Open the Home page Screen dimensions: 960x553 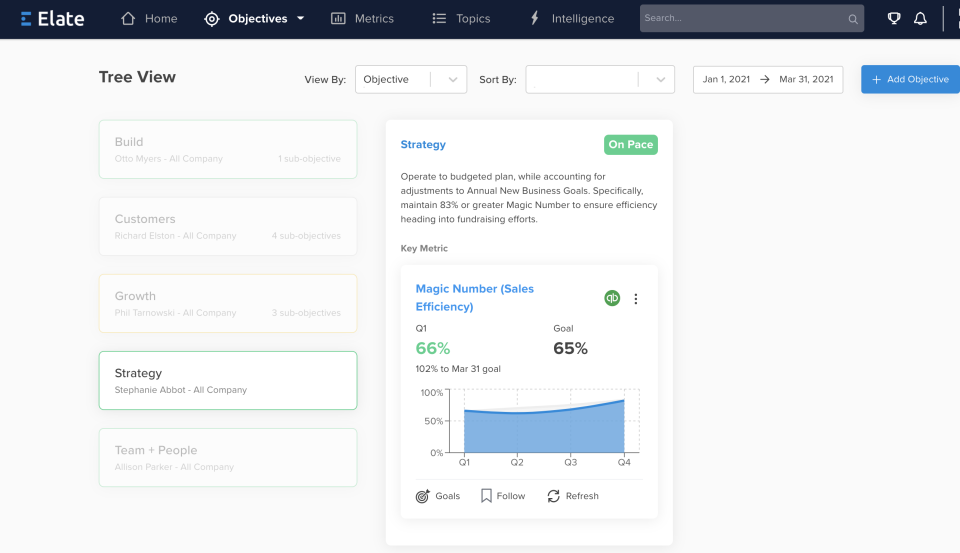coord(149,19)
